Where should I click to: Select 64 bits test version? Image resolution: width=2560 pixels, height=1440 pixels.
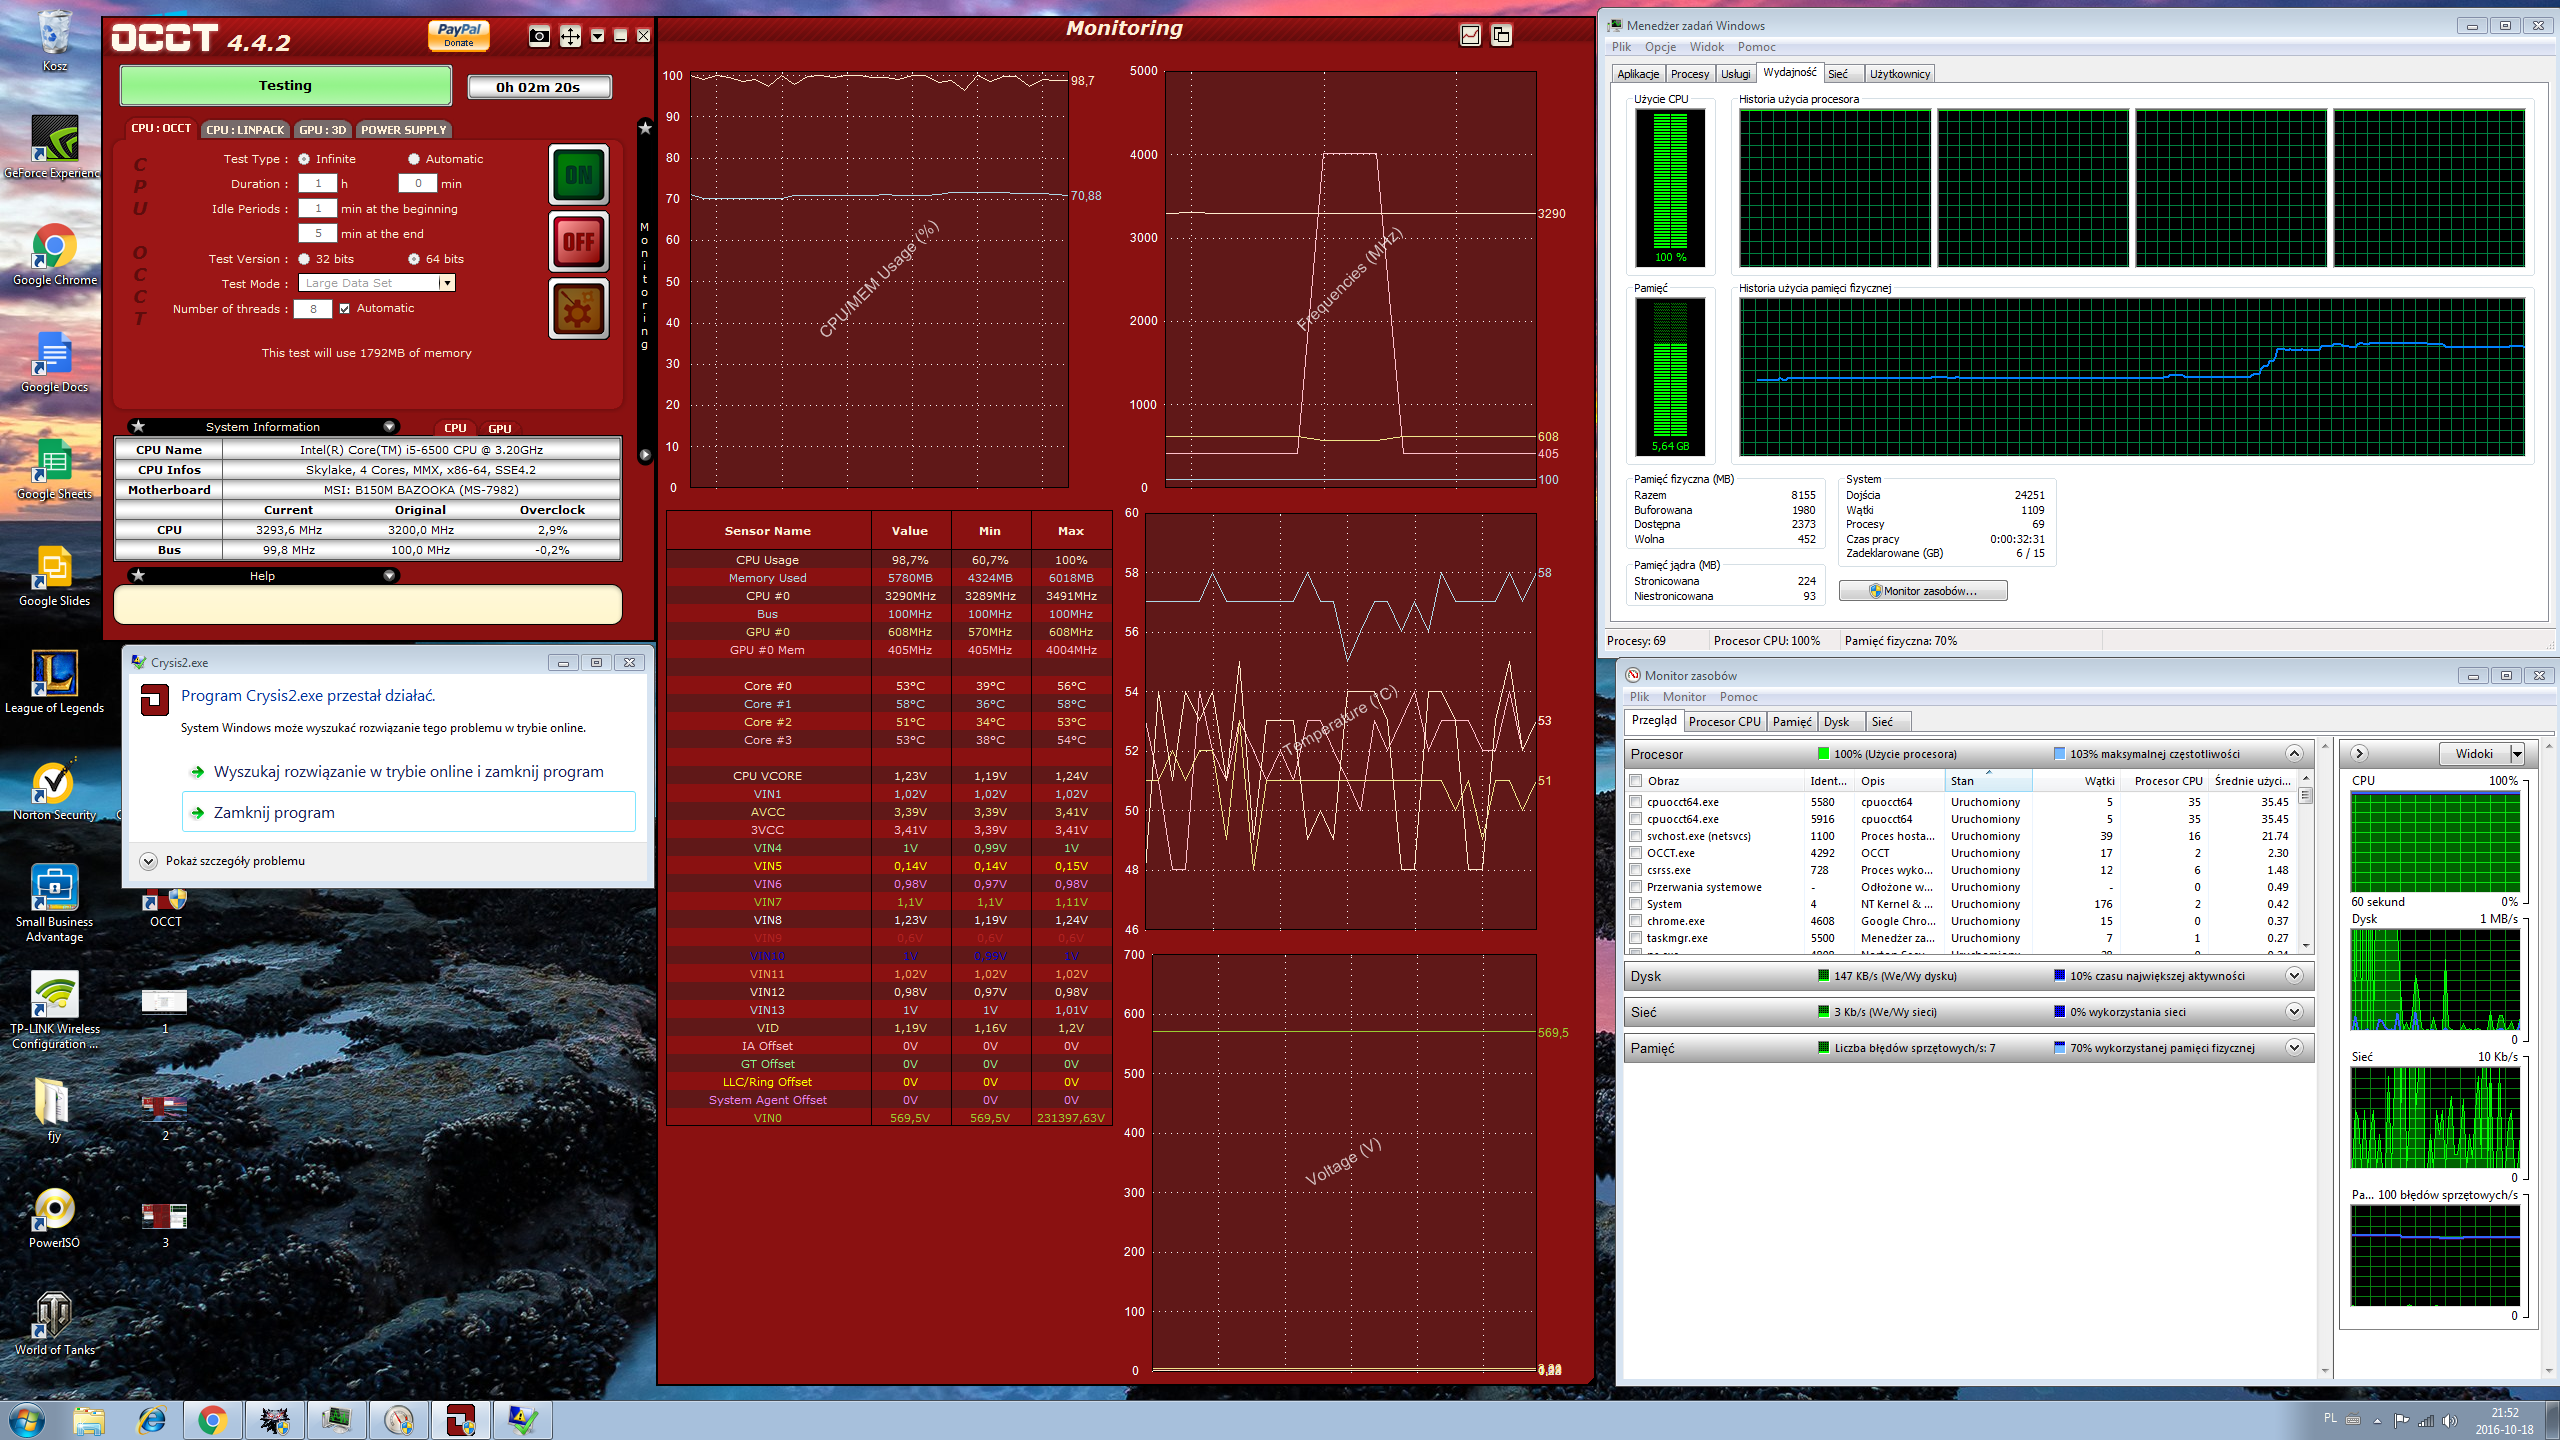(x=414, y=259)
